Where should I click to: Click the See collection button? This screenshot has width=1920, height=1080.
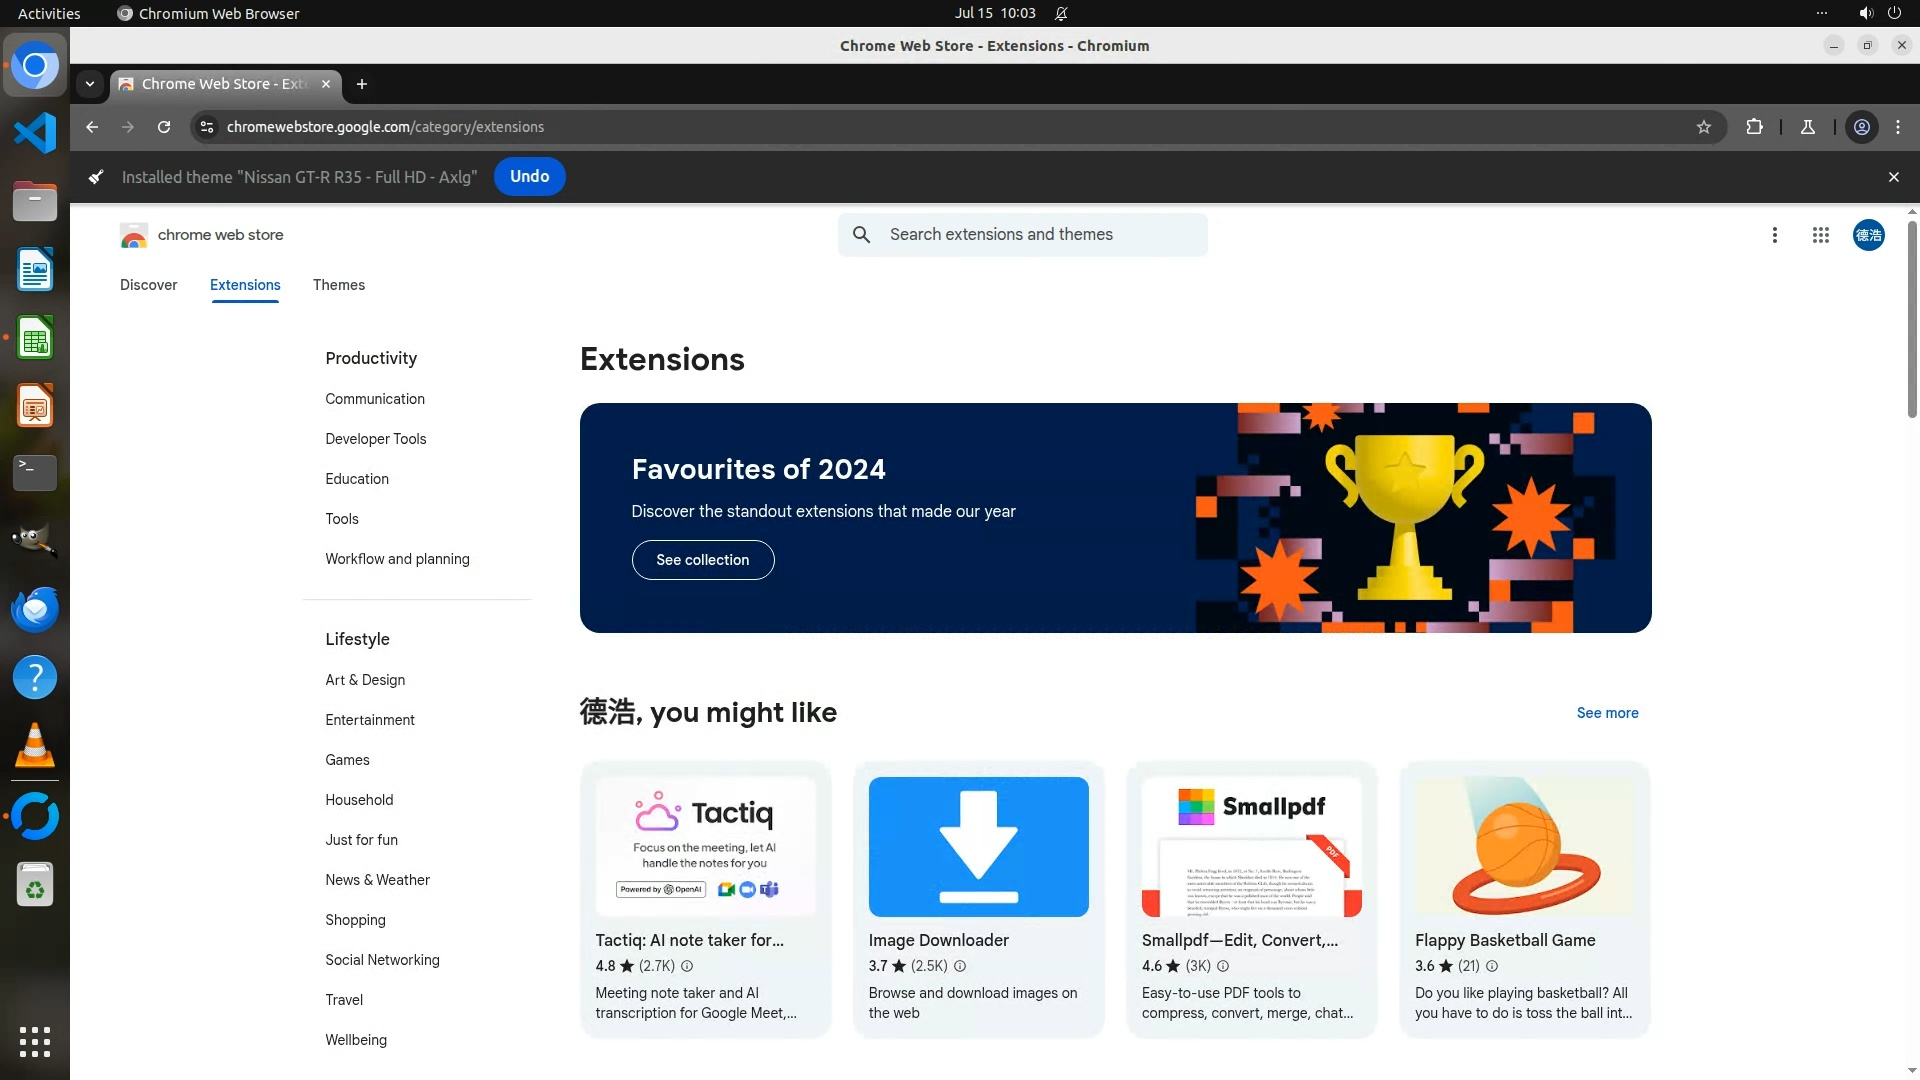pyautogui.click(x=702, y=560)
